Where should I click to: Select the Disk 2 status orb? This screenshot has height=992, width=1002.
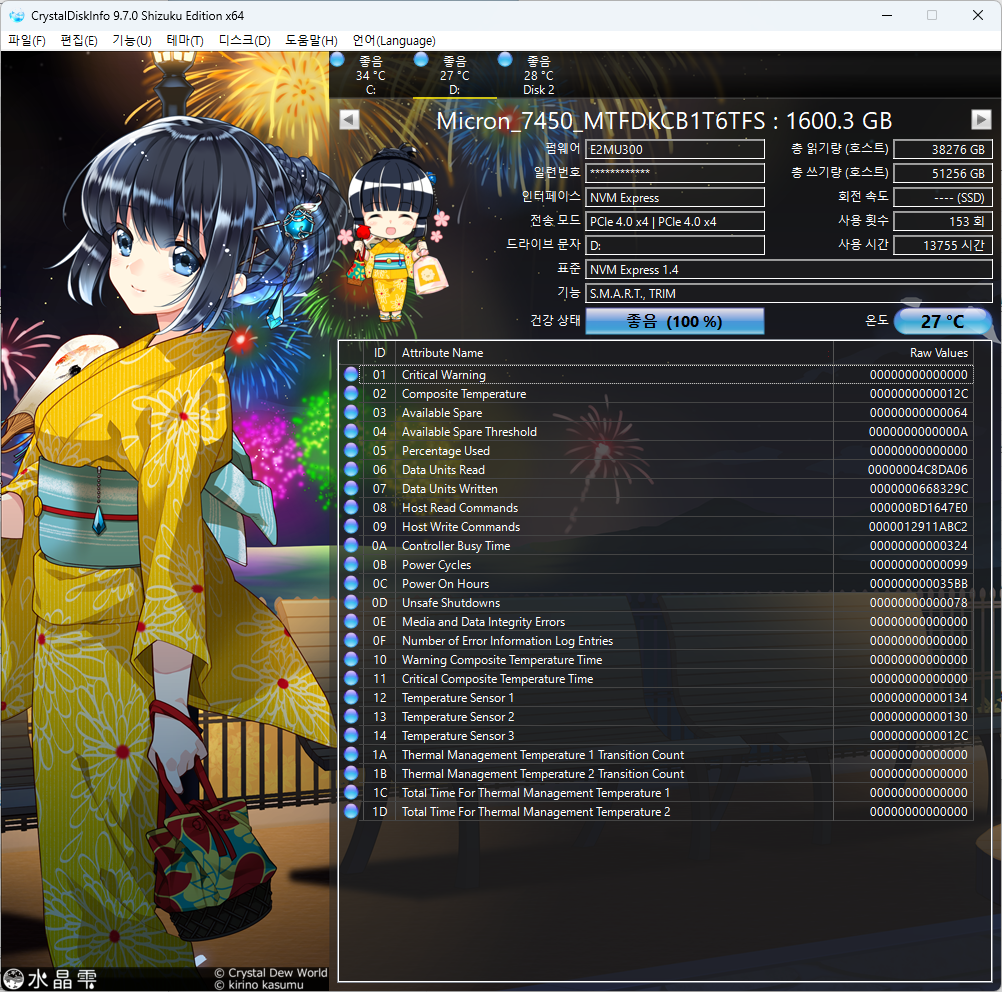(505, 61)
